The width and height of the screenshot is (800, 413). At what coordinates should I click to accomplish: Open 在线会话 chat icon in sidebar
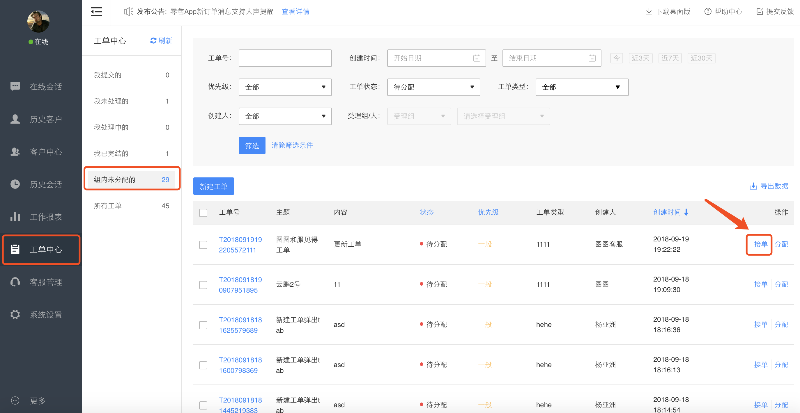(15, 86)
